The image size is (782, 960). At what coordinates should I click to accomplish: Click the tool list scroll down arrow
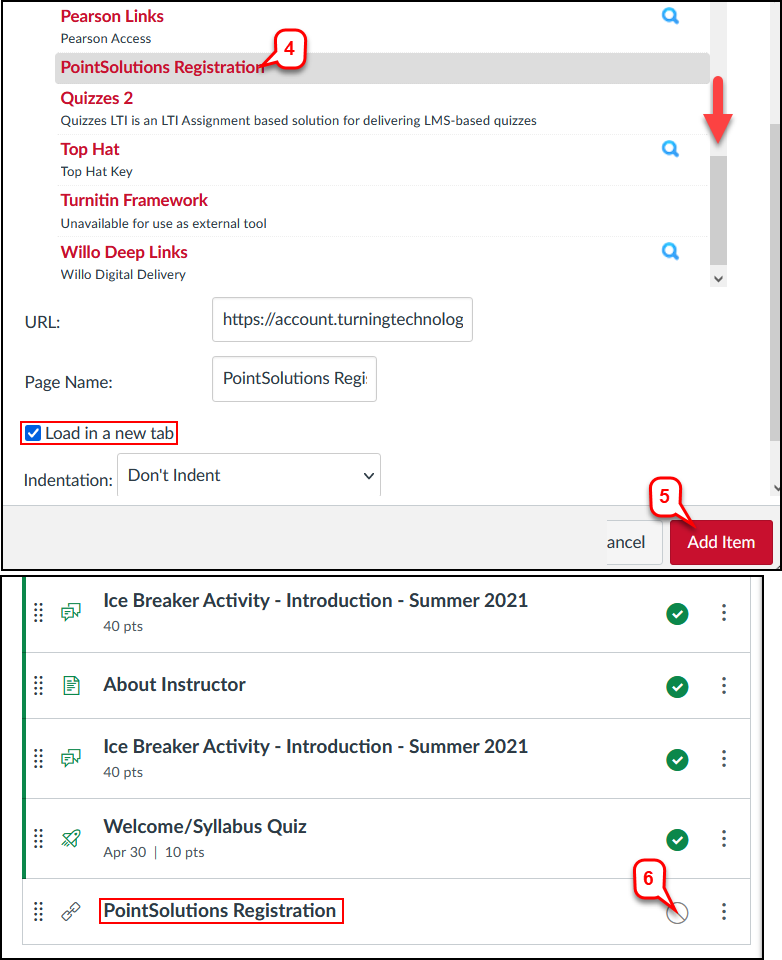[x=718, y=279]
